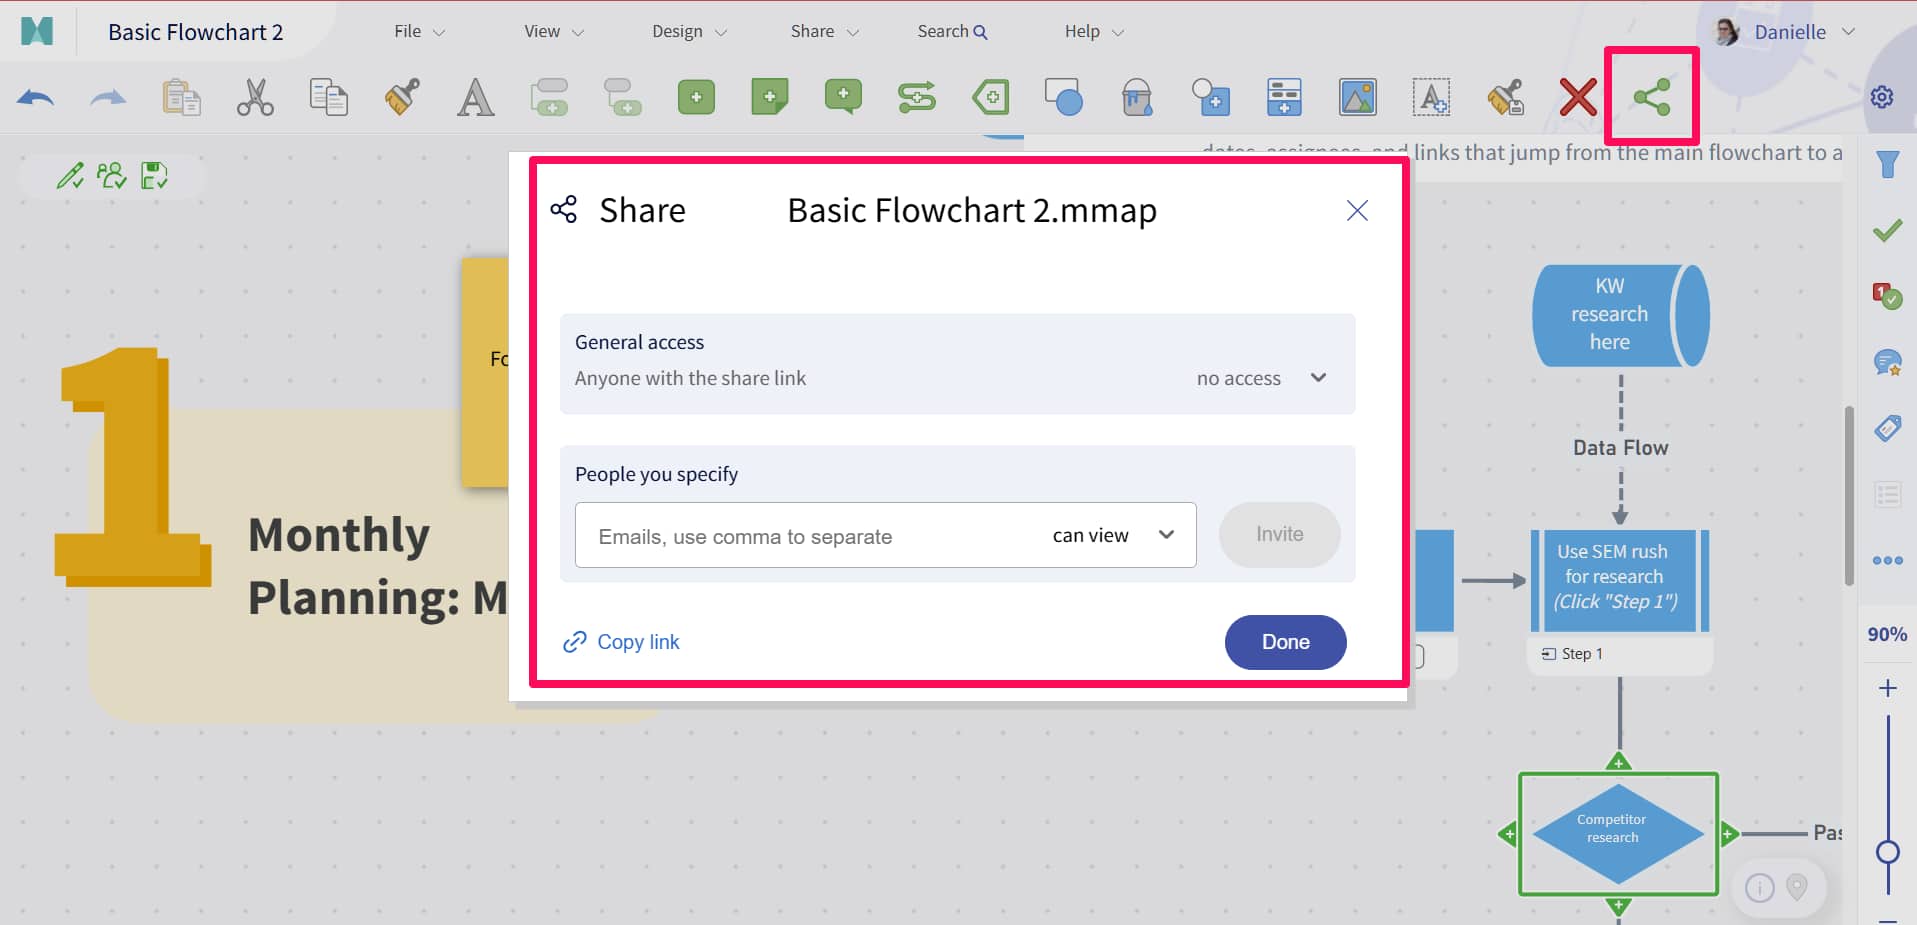
Task: Open the Design menu
Action: [689, 32]
